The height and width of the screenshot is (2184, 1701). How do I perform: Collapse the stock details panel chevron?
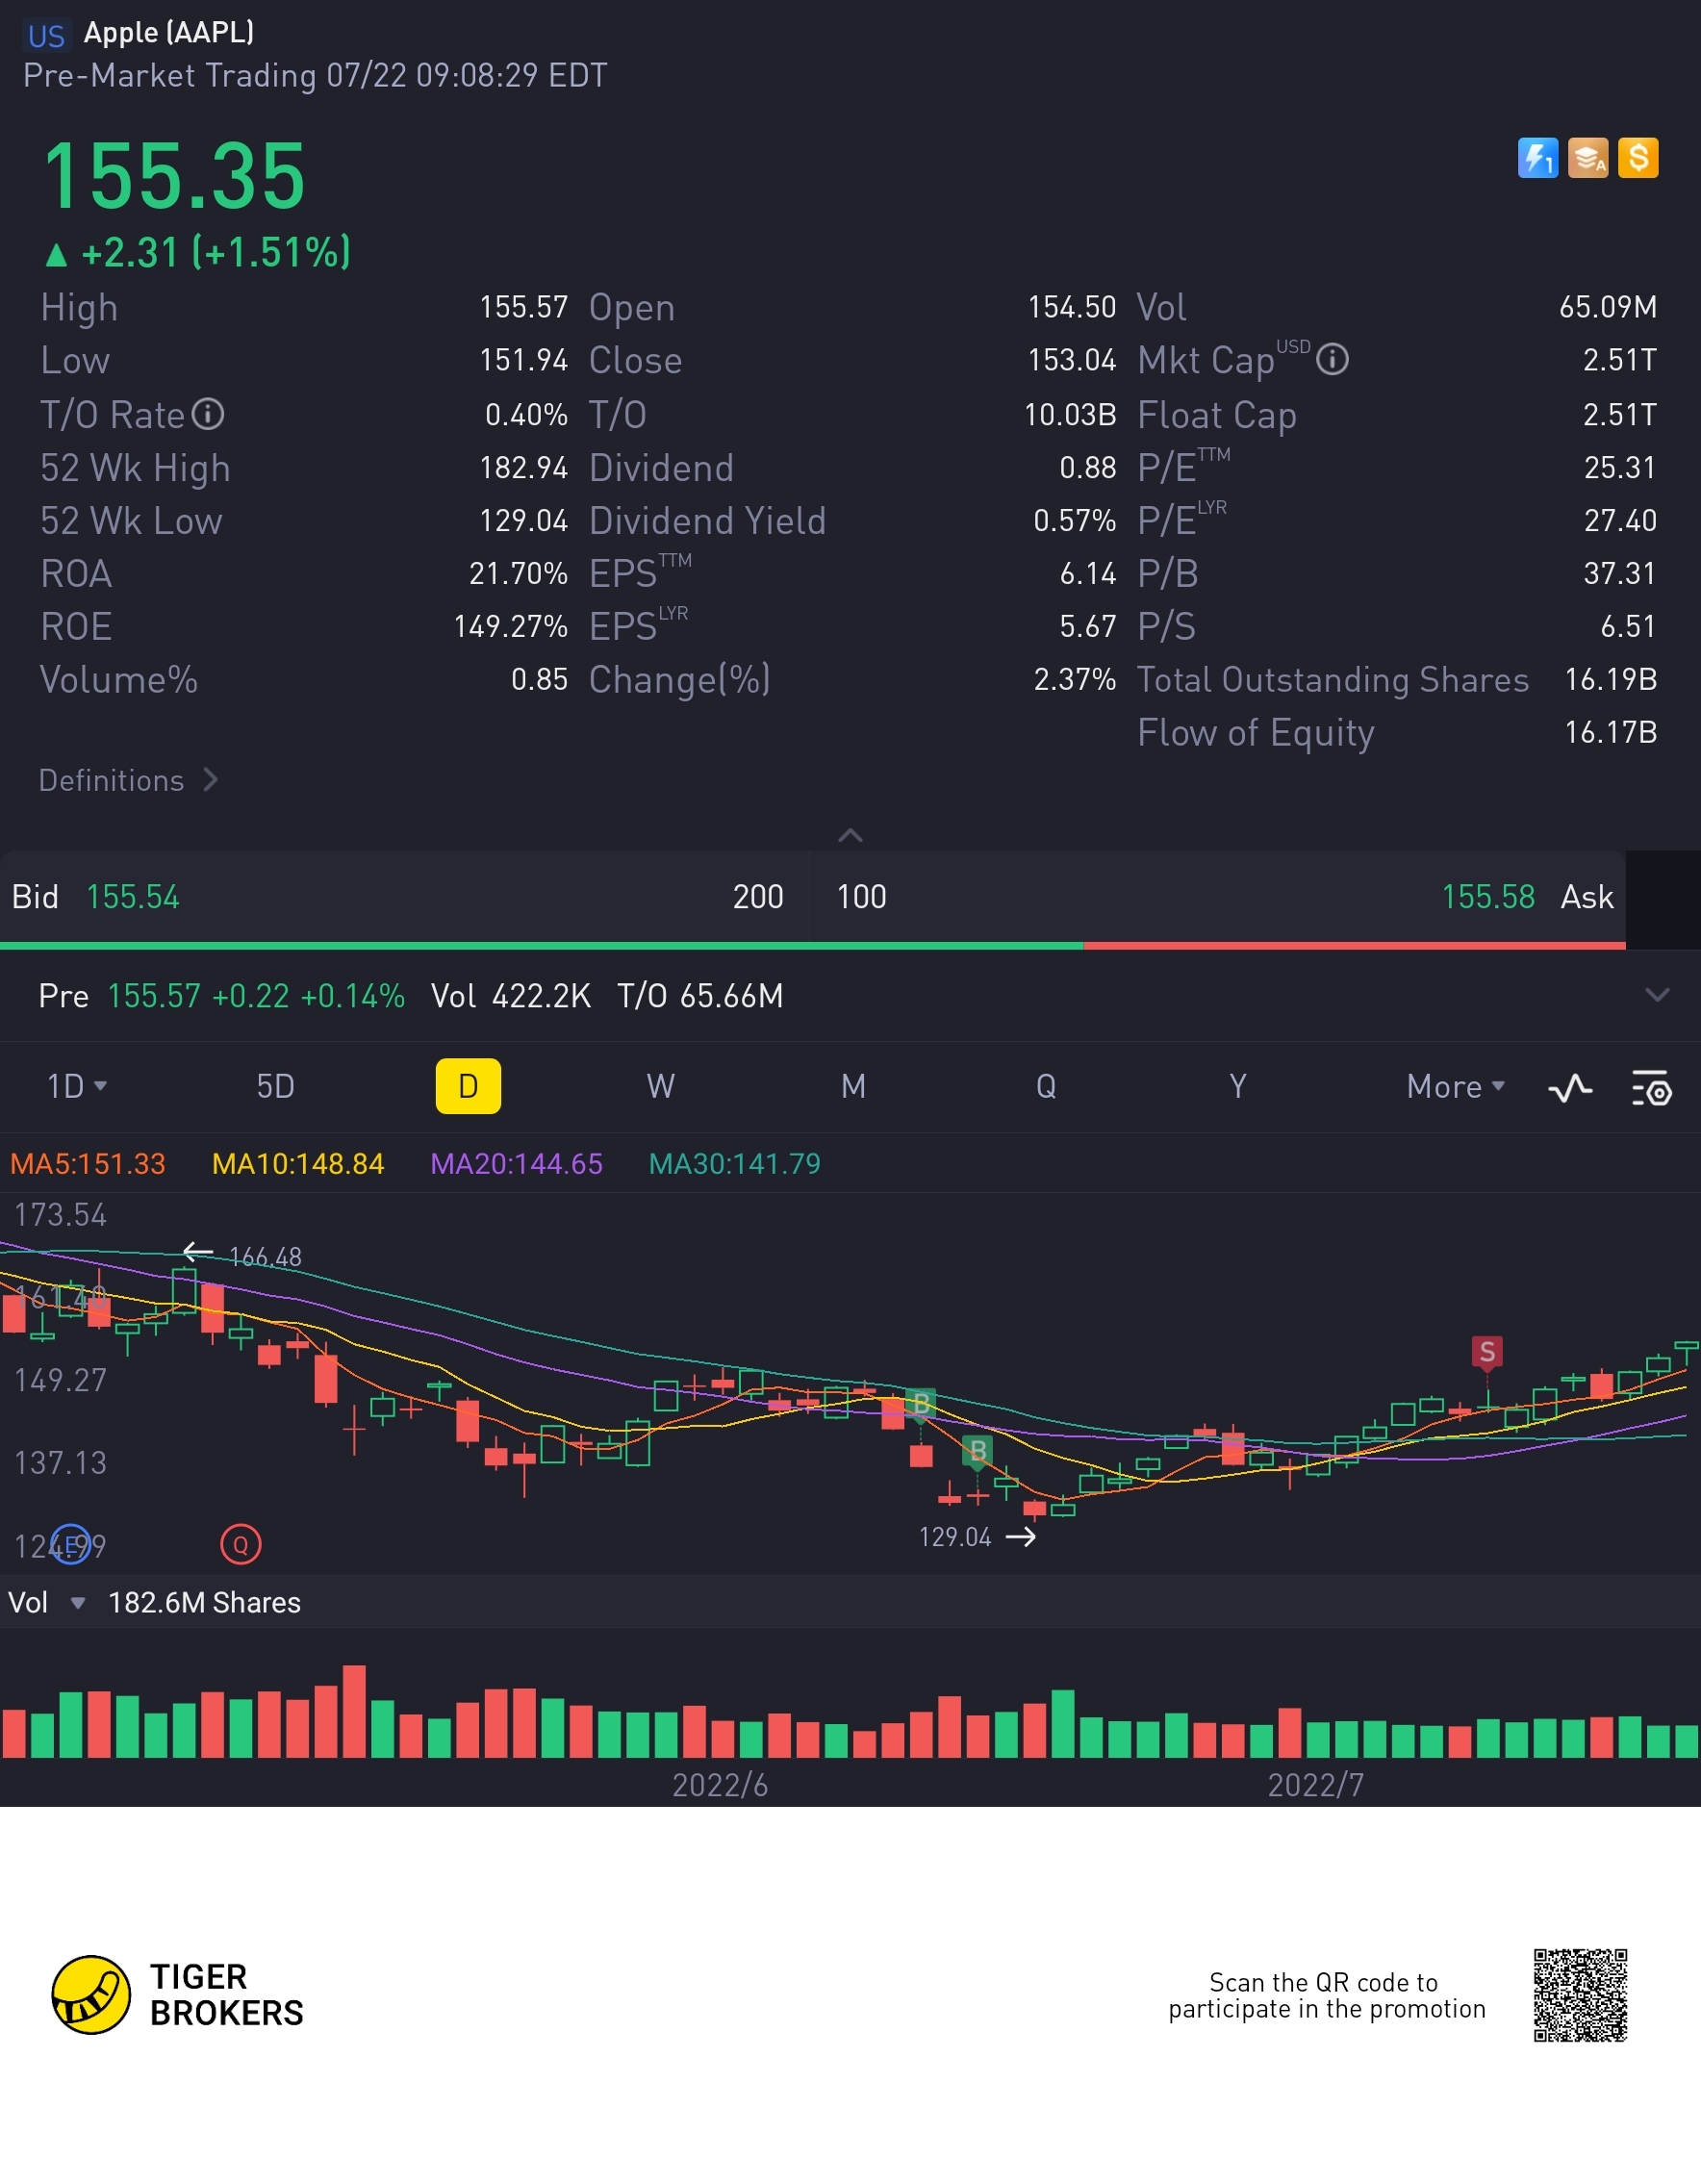(x=850, y=835)
